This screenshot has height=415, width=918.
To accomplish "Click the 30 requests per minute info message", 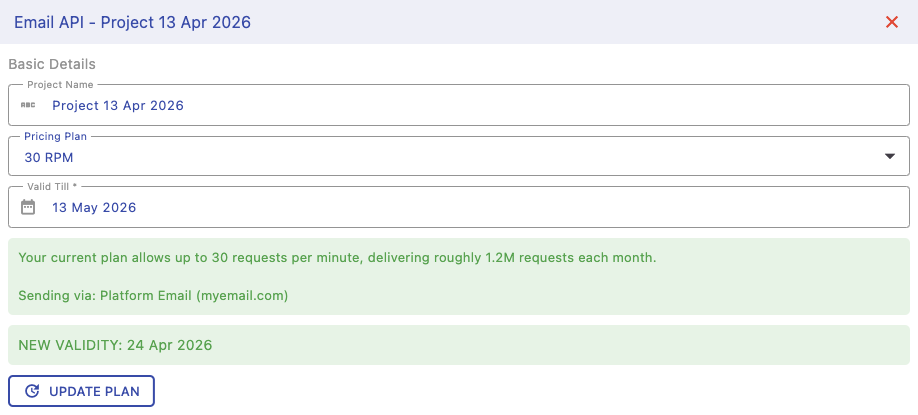I will tap(337, 258).
